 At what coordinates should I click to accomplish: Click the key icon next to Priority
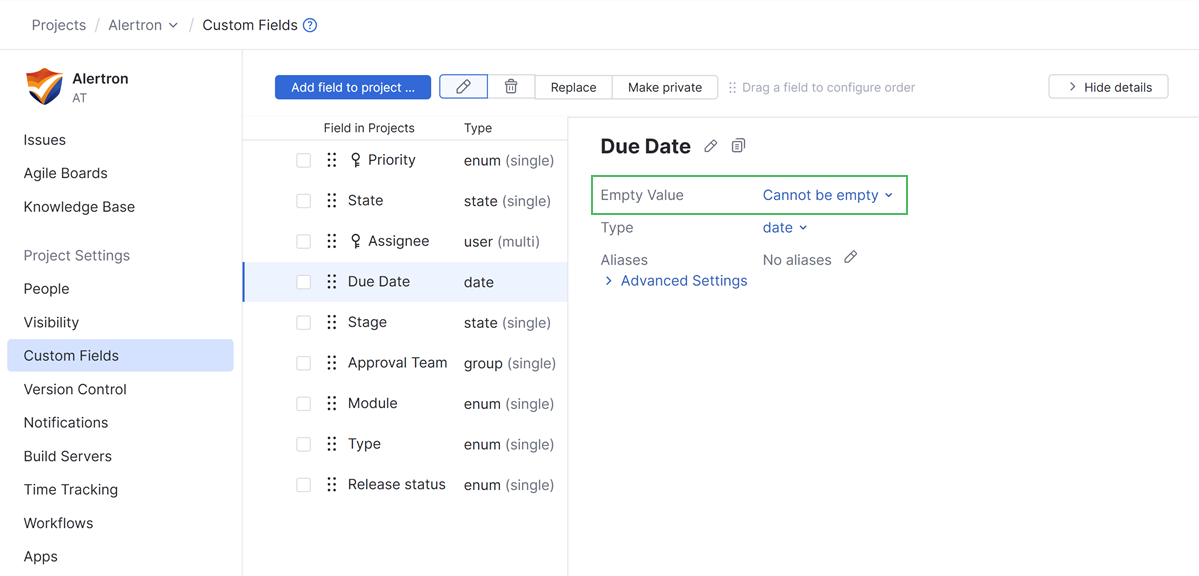pyautogui.click(x=357, y=159)
